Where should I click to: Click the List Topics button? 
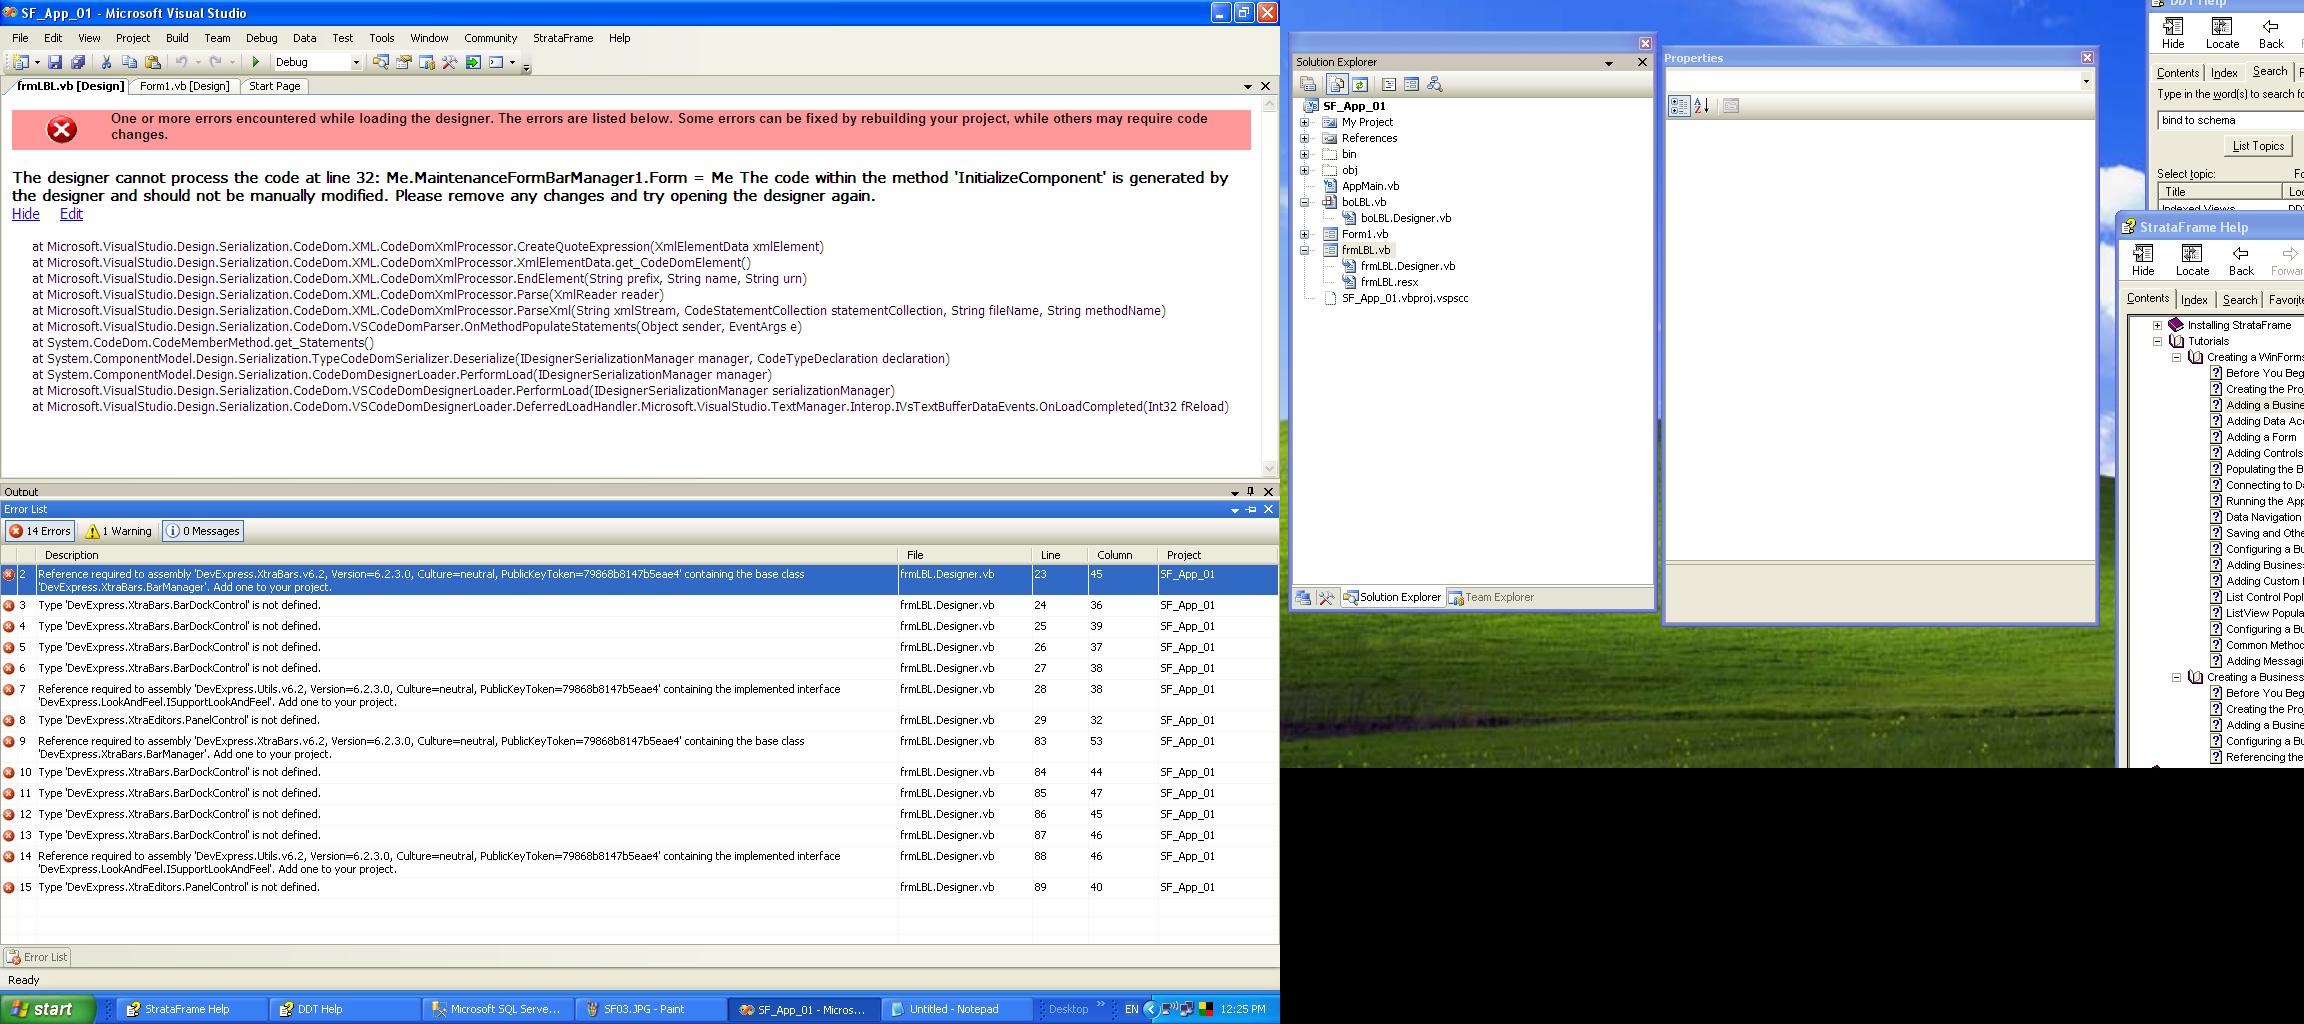pos(2257,146)
